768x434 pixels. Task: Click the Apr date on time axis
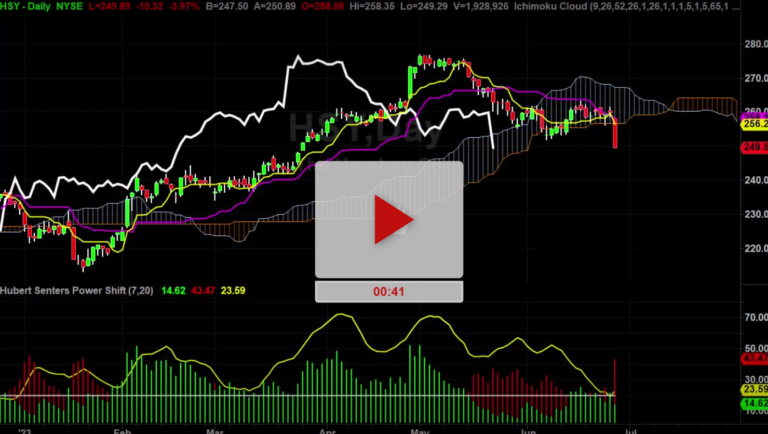pos(329,426)
